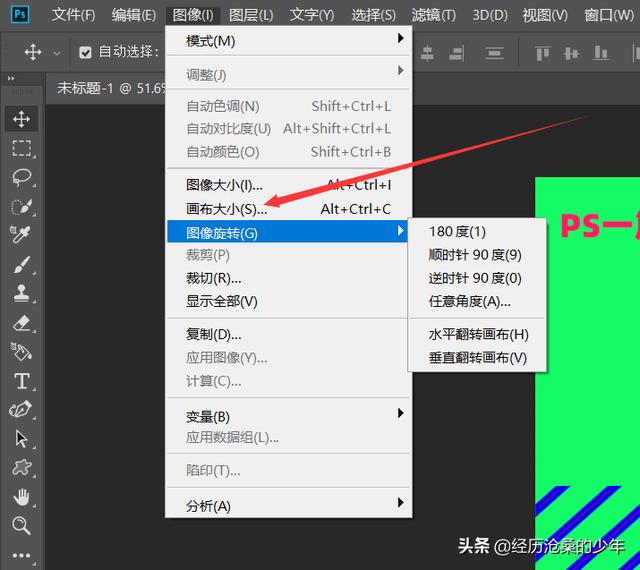Click align top edges icon
The image size is (640, 570).
click(x=542, y=53)
